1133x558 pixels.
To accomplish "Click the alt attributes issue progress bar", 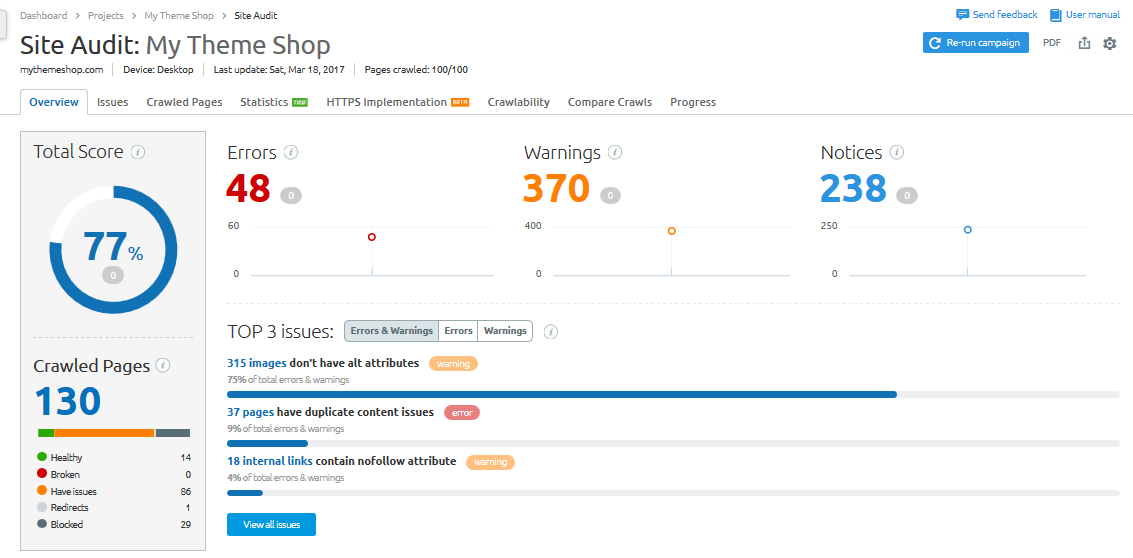I will point(673,395).
